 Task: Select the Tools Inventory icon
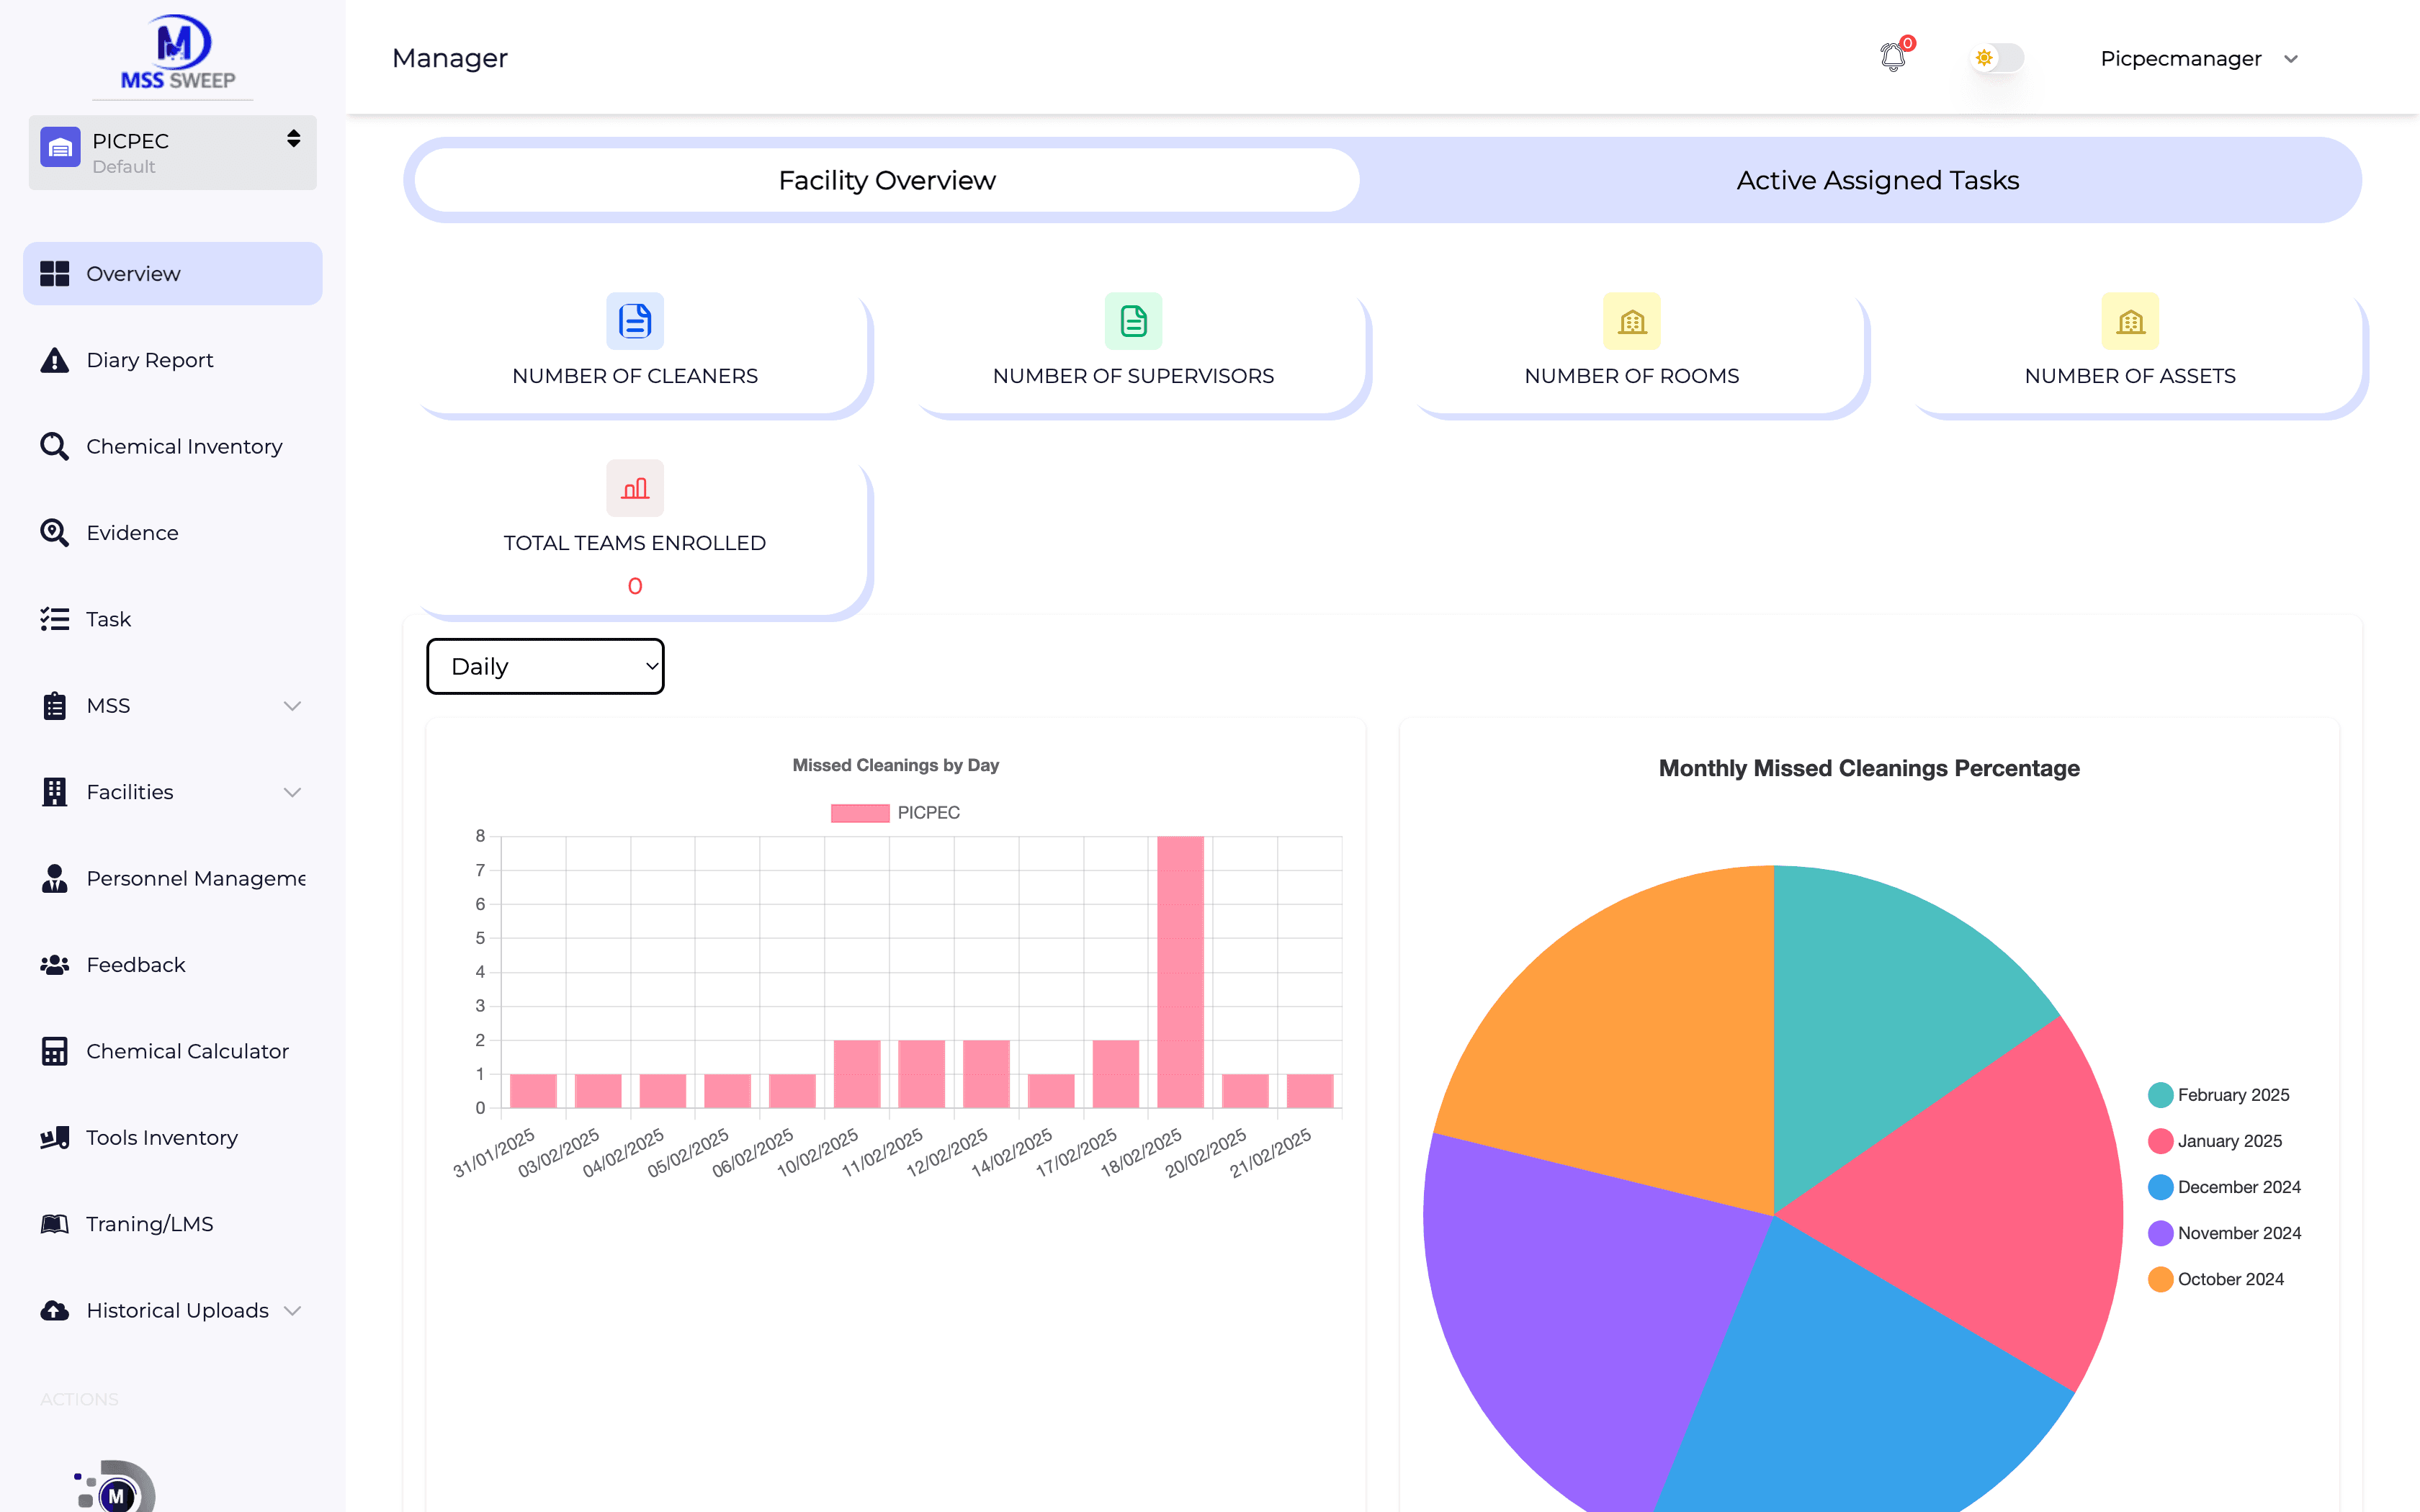click(54, 1137)
